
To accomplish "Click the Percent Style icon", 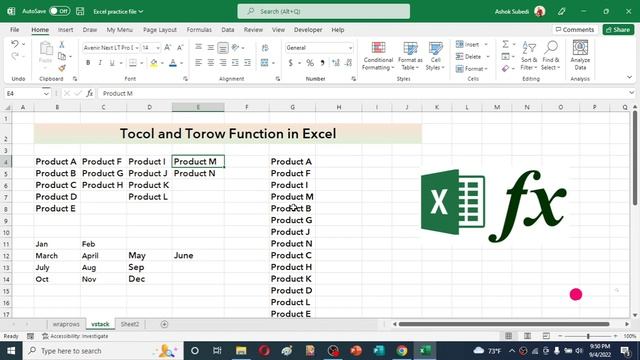I will [x=310, y=63].
